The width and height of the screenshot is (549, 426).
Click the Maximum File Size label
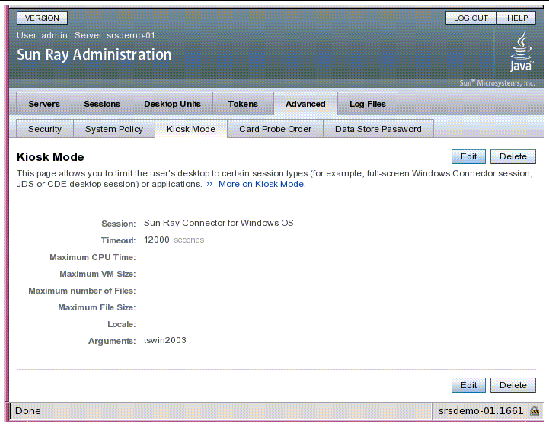pos(97,307)
